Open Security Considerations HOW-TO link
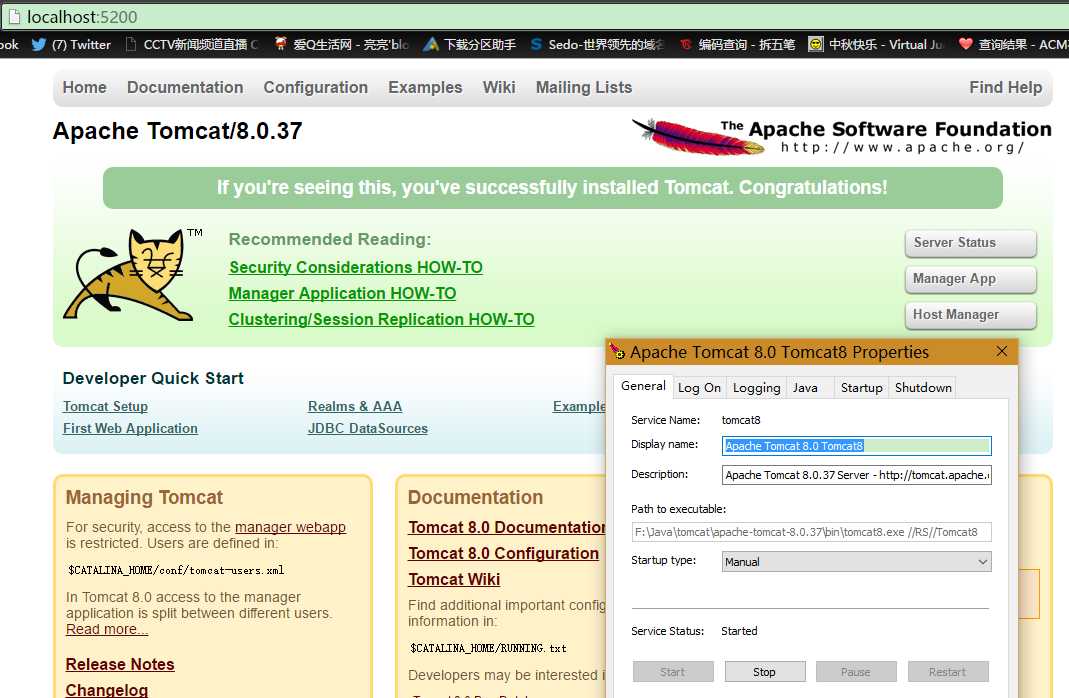 (x=356, y=267)
